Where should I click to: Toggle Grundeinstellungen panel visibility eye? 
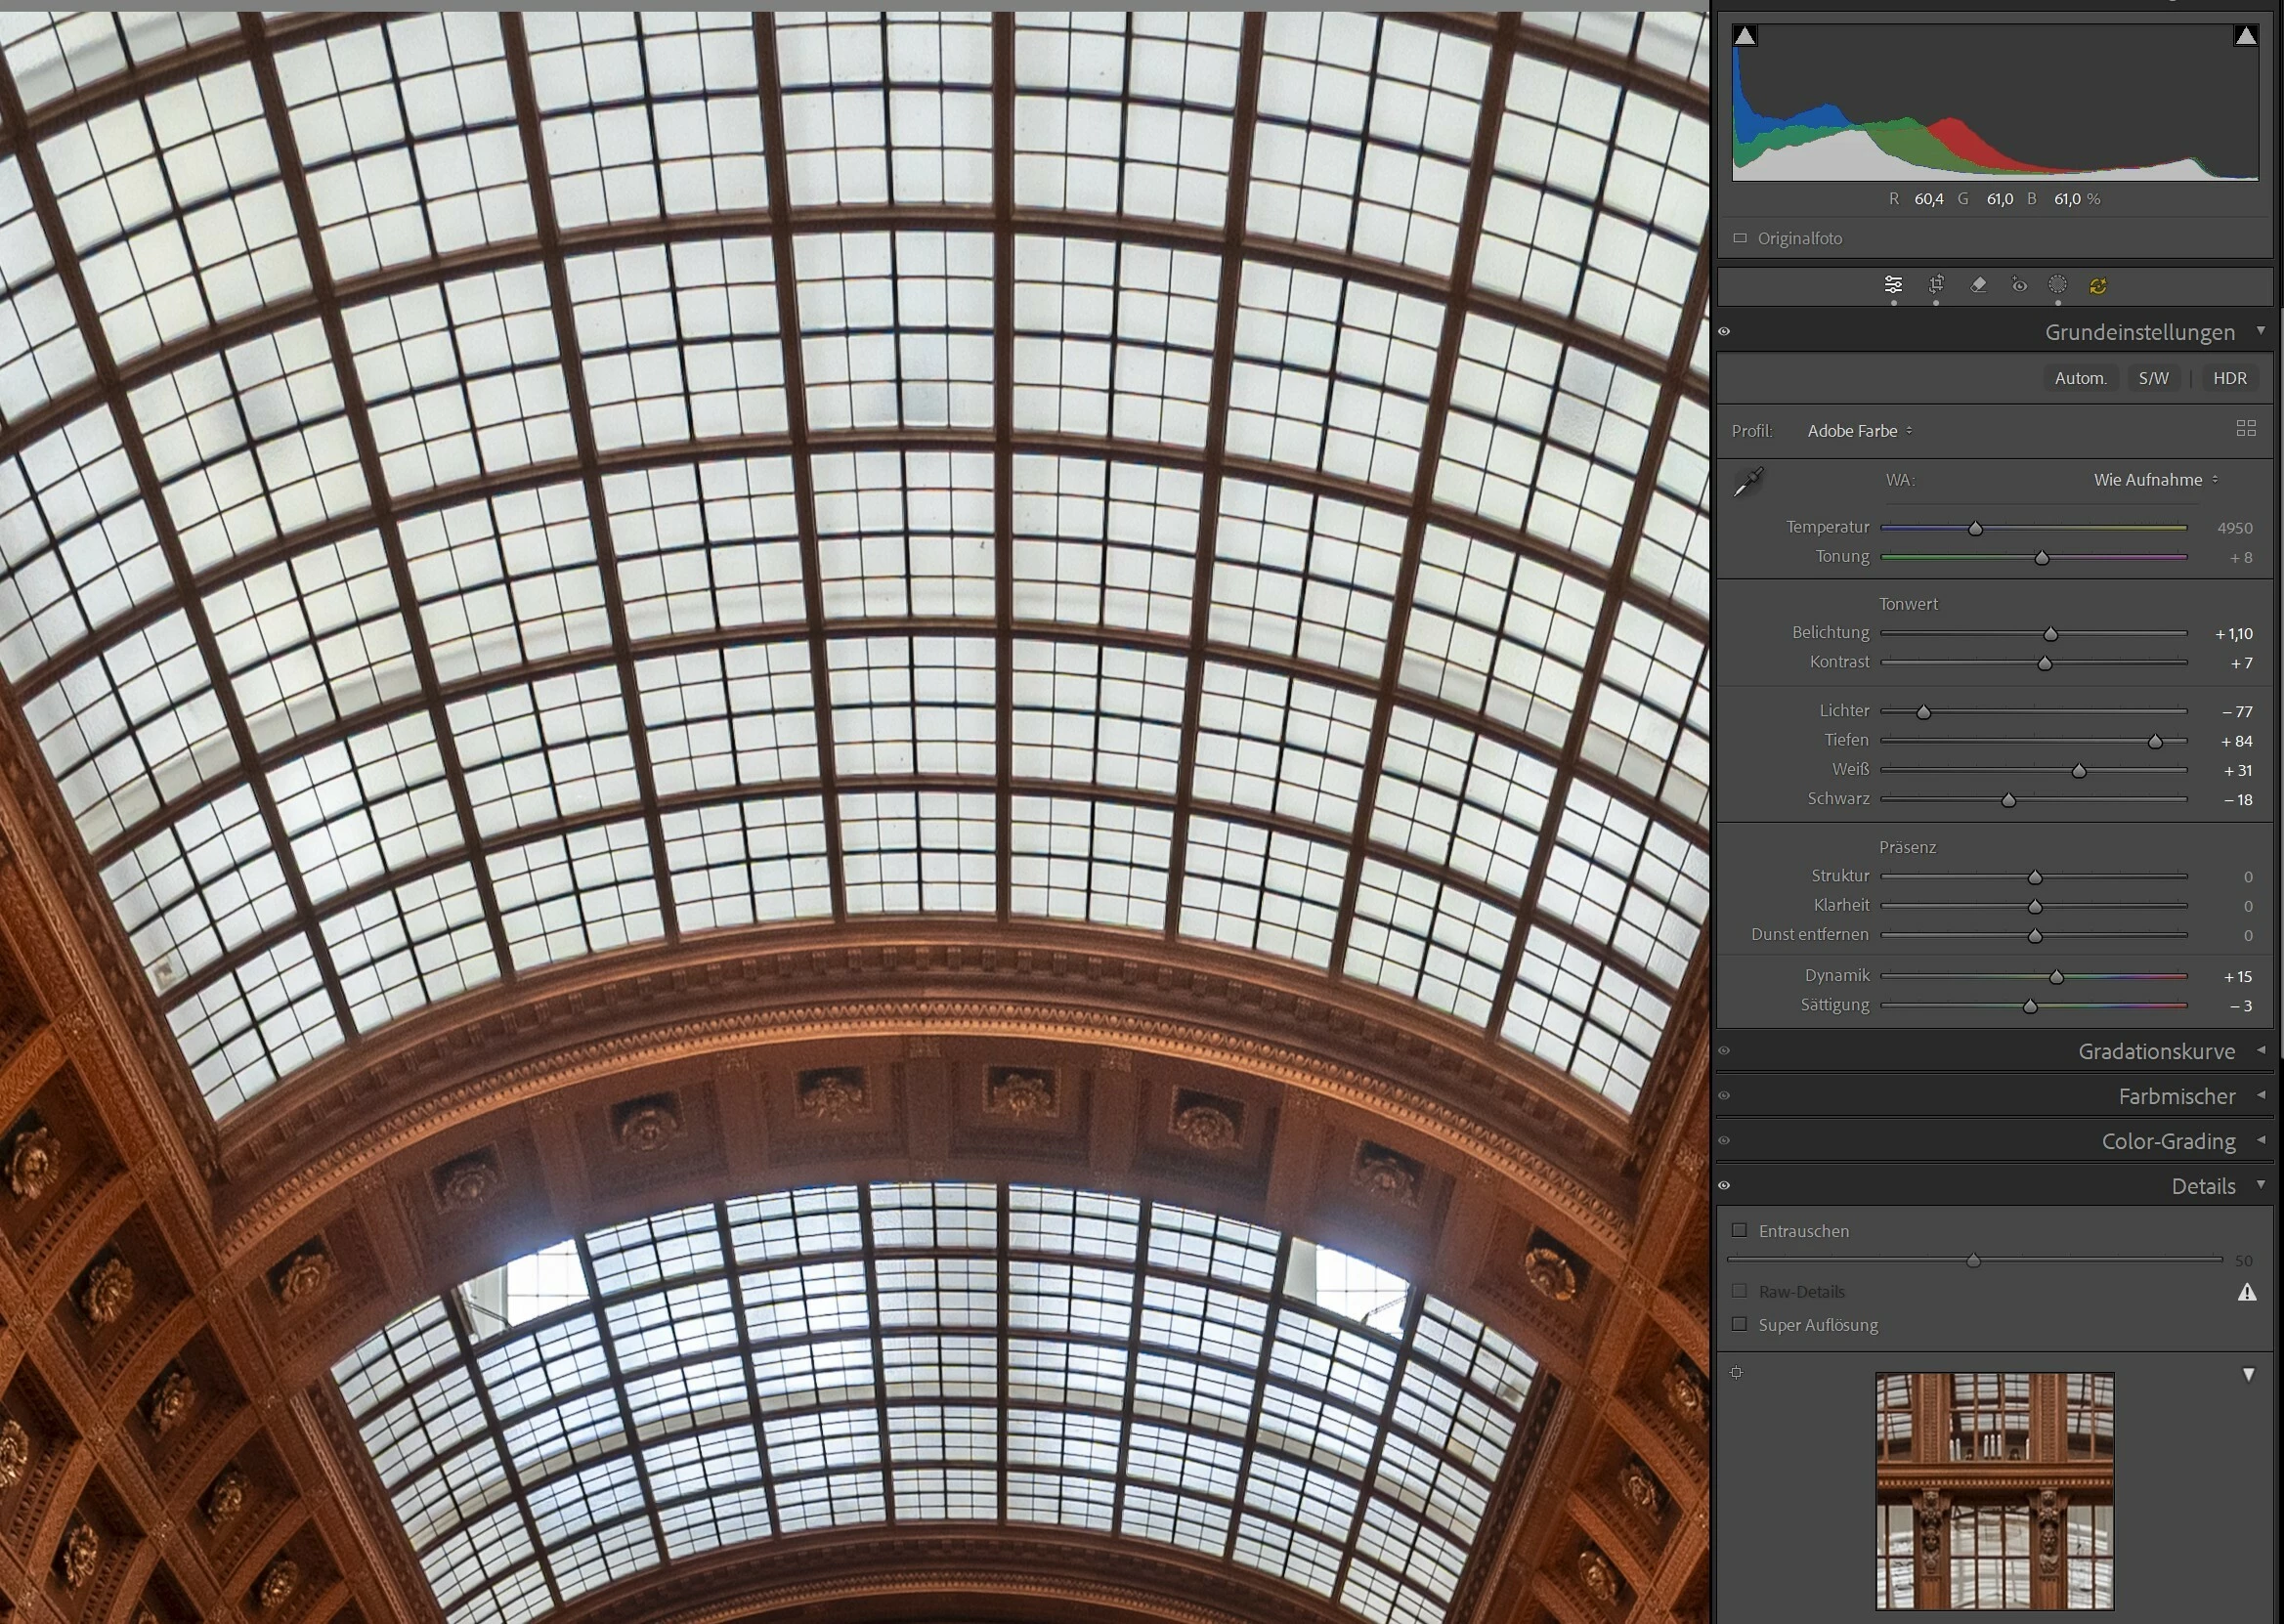pyautogui.click(x=1724, y=332)
